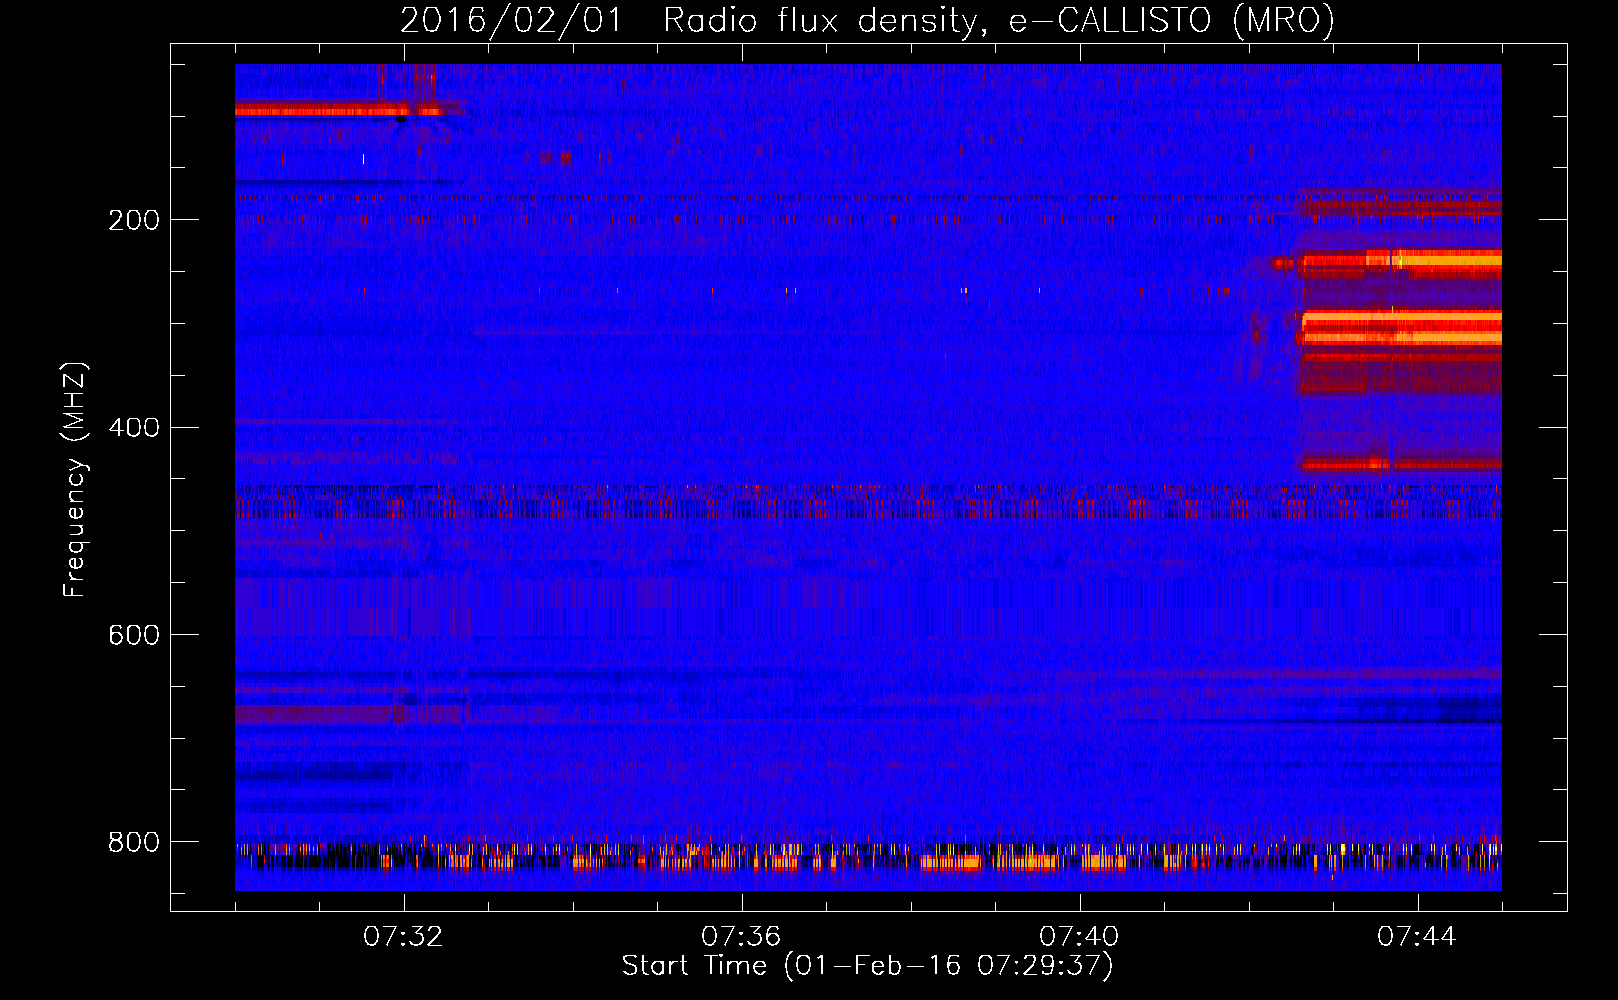Viewport: 1618px width, 1000px height.
Task: Click the 07:36 time tick label
Action: point(741,937)
